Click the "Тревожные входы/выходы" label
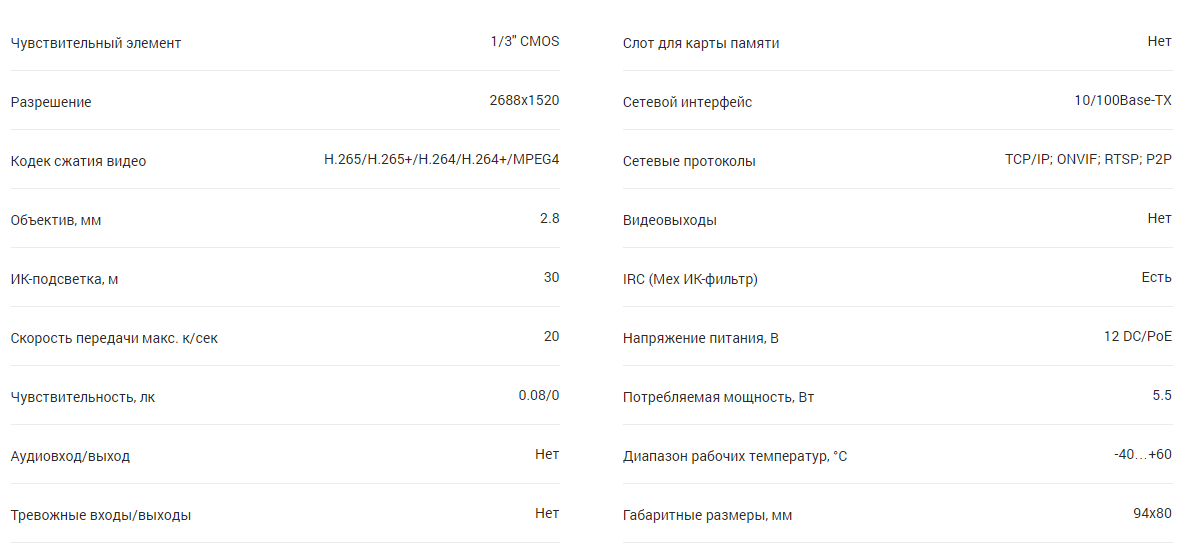This screenshot has width=1191, height=551. [x=101, y=515]
